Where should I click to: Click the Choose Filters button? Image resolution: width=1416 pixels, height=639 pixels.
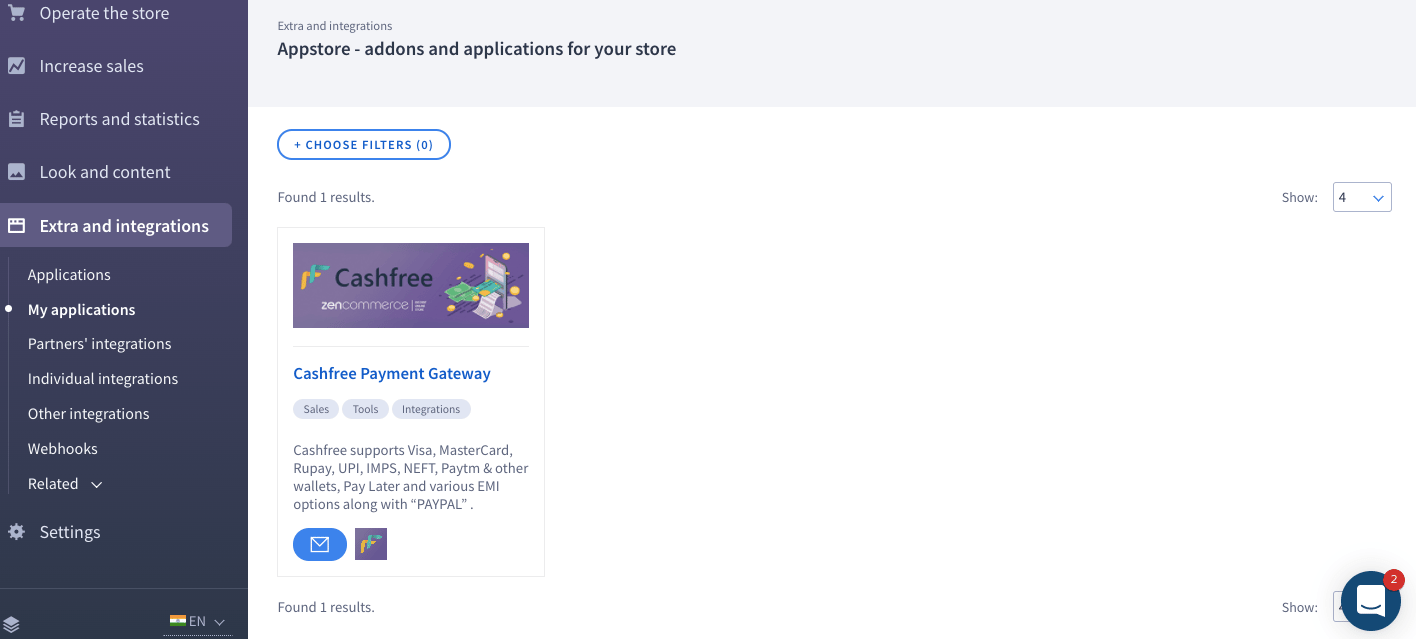pyautogui.click(x=364, y=145)
